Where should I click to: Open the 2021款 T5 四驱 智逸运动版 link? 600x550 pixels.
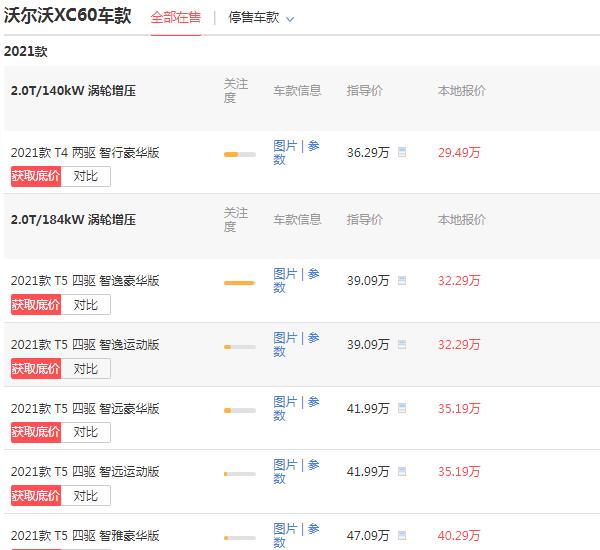(x=85, y=344)
